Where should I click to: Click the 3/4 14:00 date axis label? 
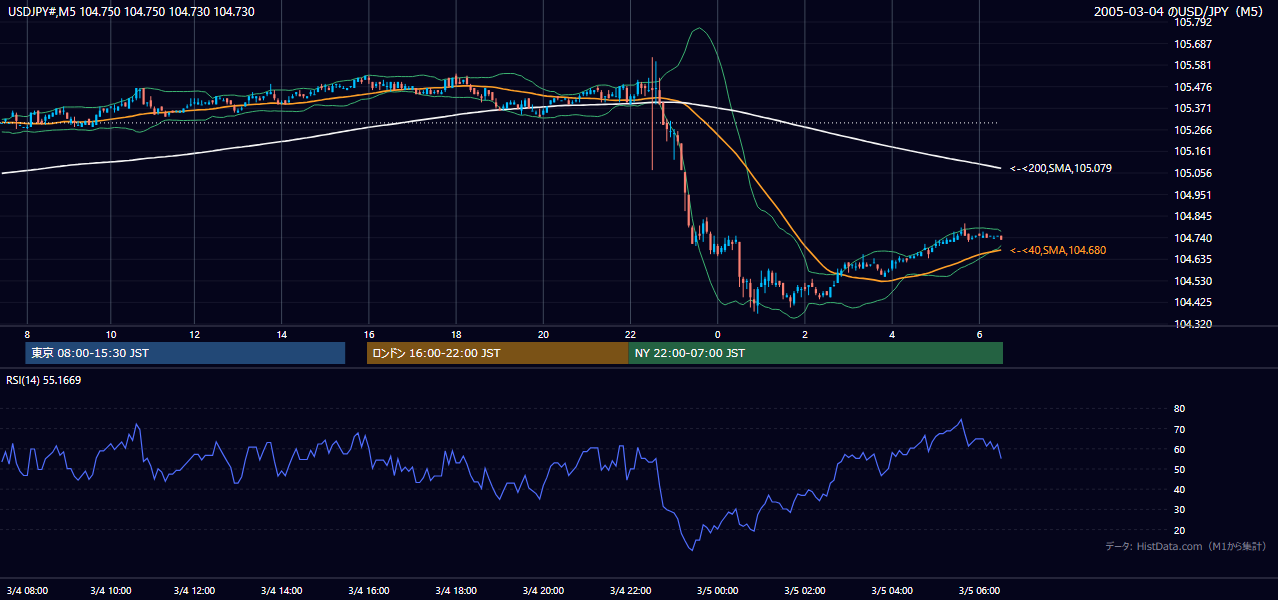282,590
